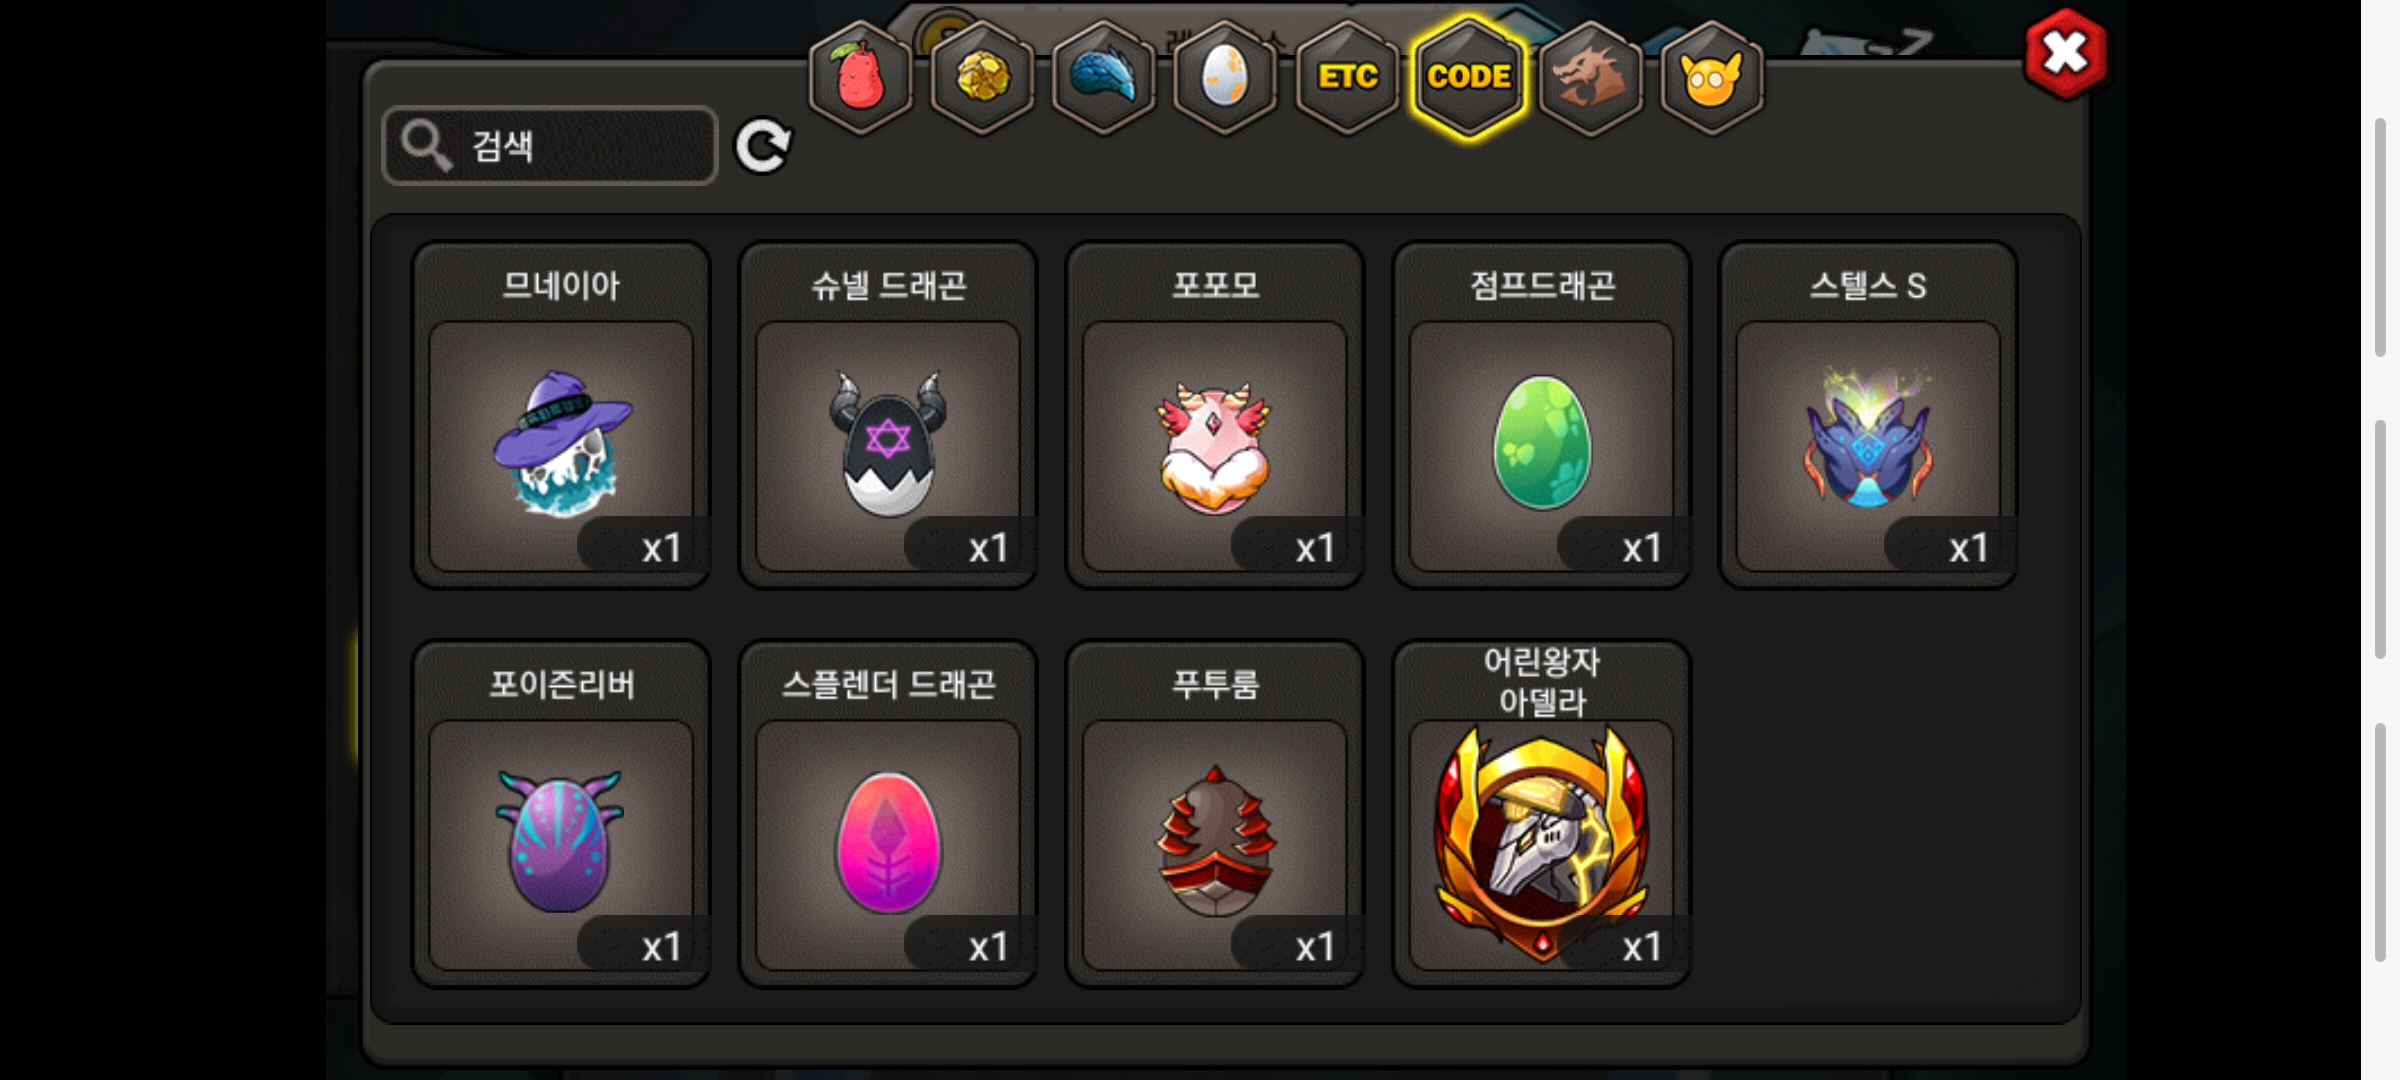Viewport: 2400px width, 1080px height.
Task: Select the gold nugget category icon
Action: (983, 77)
